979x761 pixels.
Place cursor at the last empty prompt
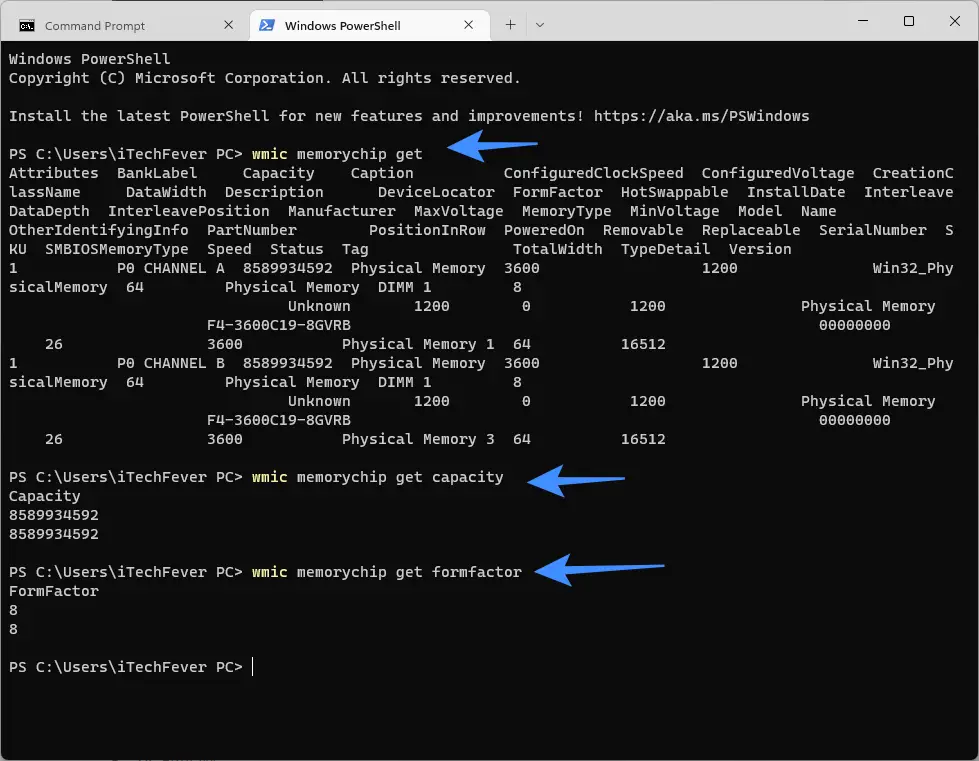[253, 667]
